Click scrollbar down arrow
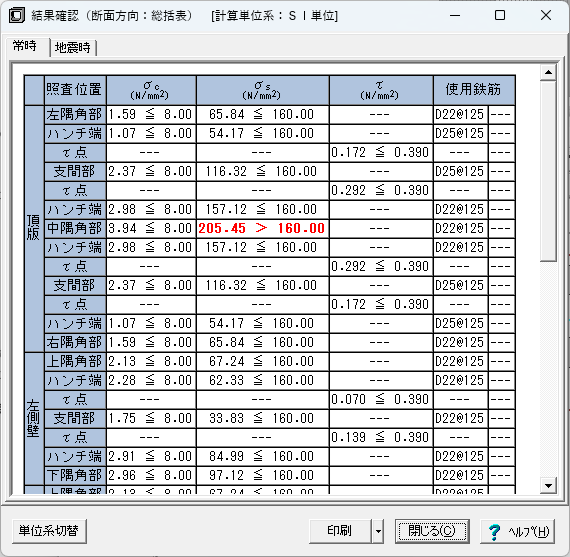Screen dimensions: 570x557 coord(548,485)
